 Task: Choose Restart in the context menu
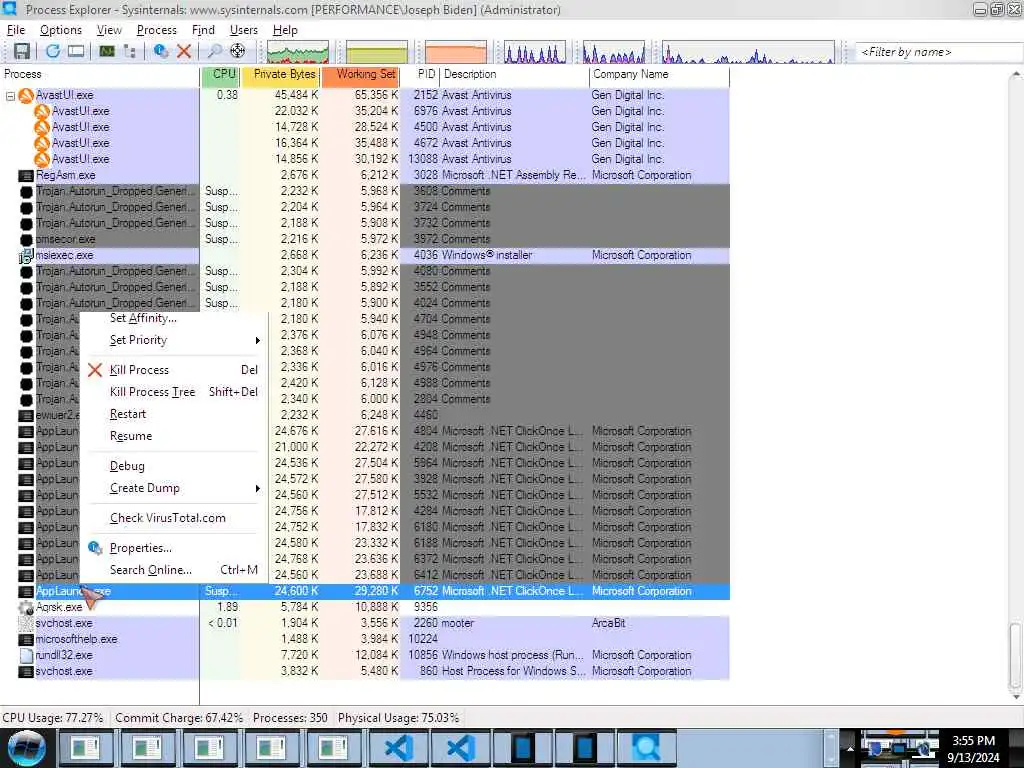coord(174,414)
